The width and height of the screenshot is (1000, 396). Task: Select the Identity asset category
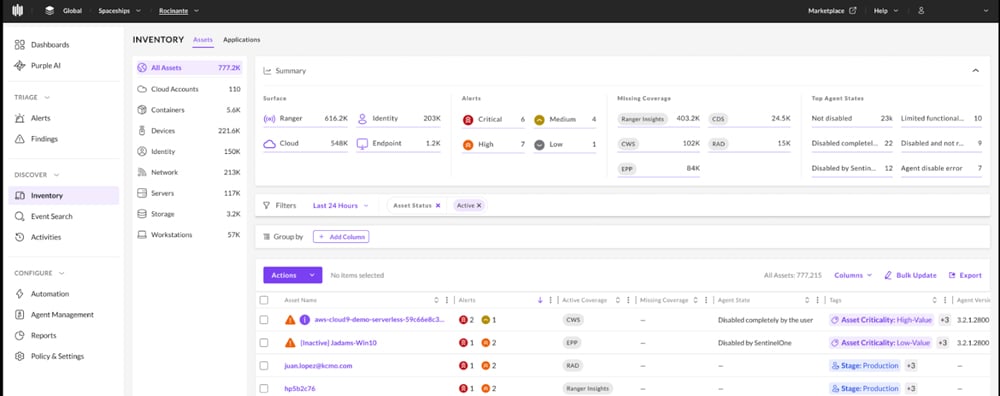[x=189, y=152]
